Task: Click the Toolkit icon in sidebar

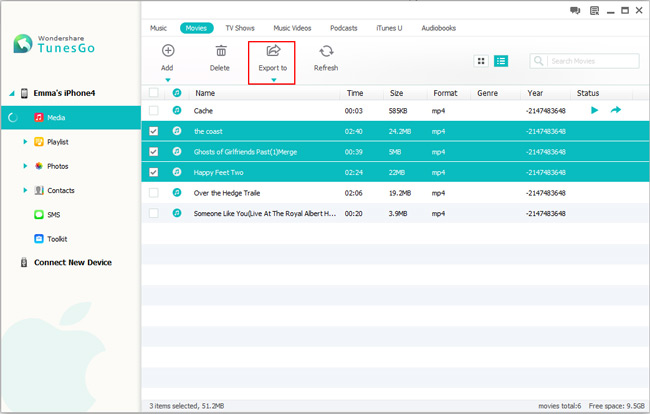Action: (x=39, y=239)
